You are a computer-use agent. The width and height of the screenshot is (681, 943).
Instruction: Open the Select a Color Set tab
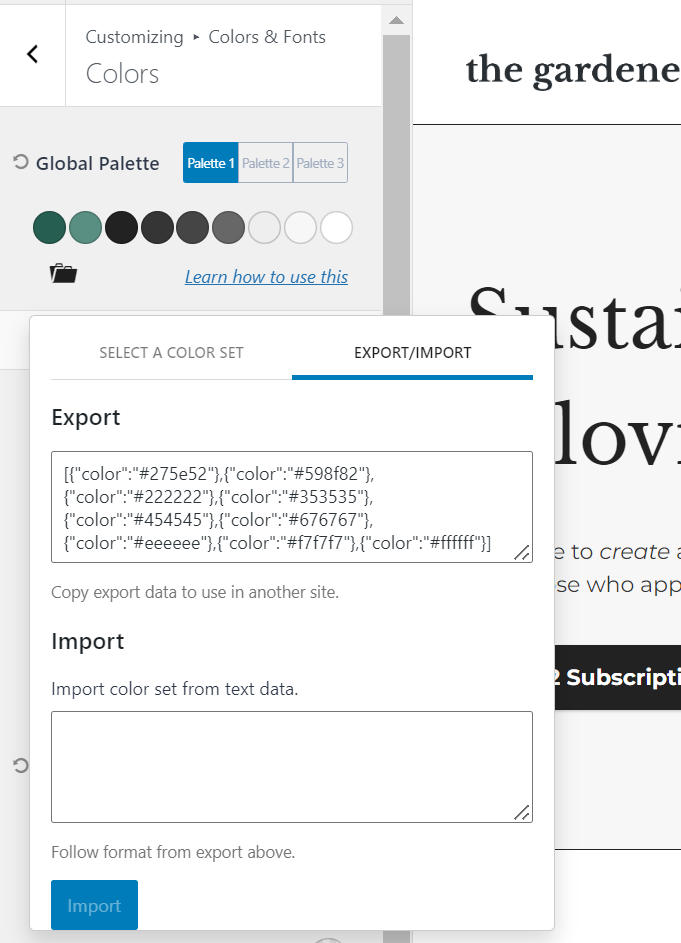[171, 353]
